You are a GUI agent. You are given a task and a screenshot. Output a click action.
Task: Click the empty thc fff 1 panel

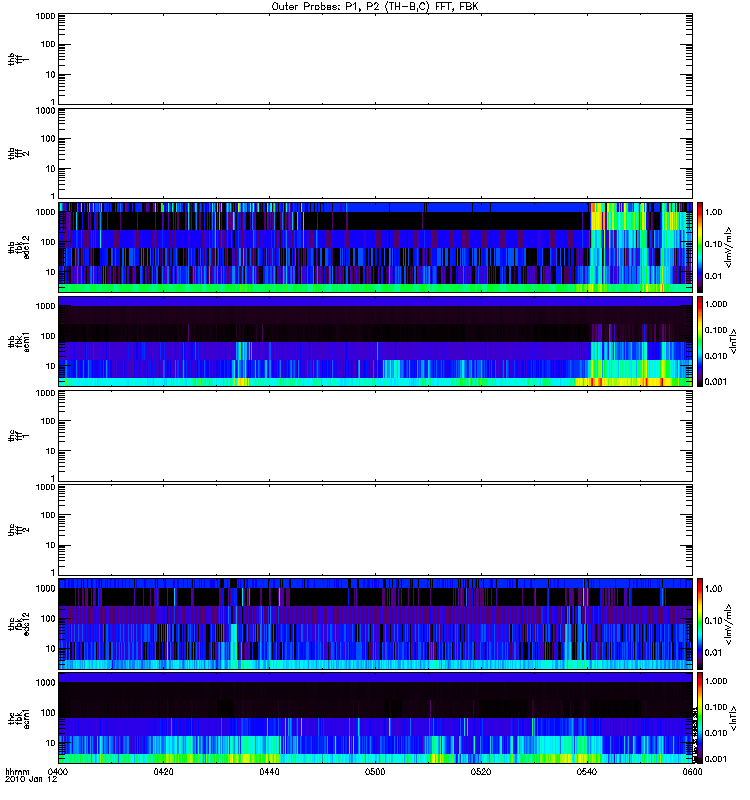coord(376,436)
